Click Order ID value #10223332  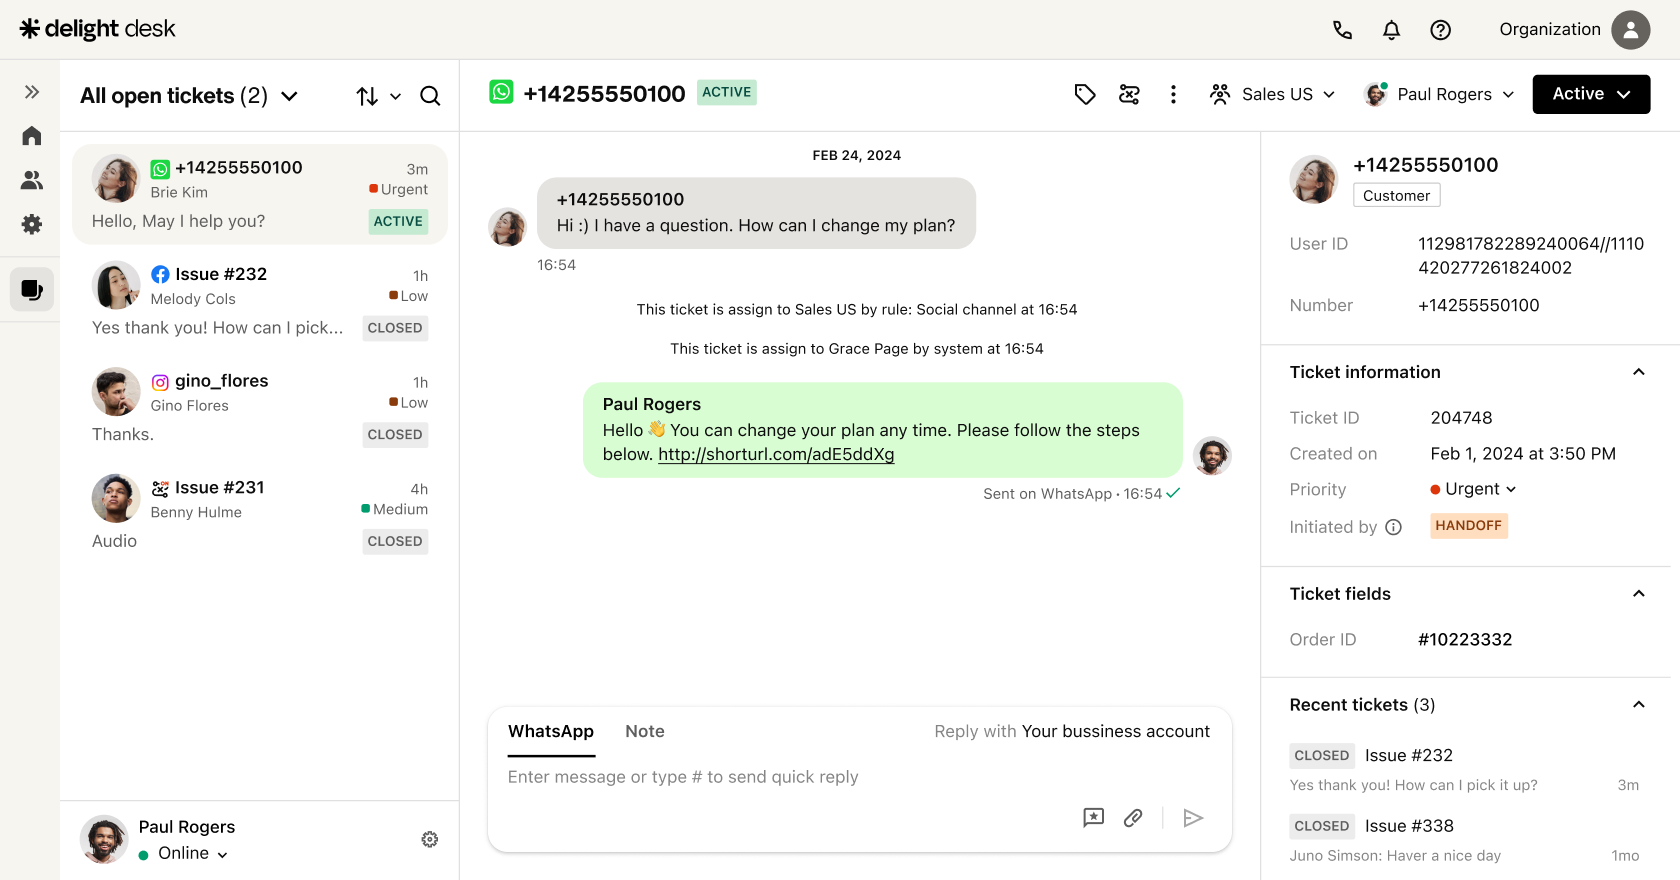pos(1465,640)
